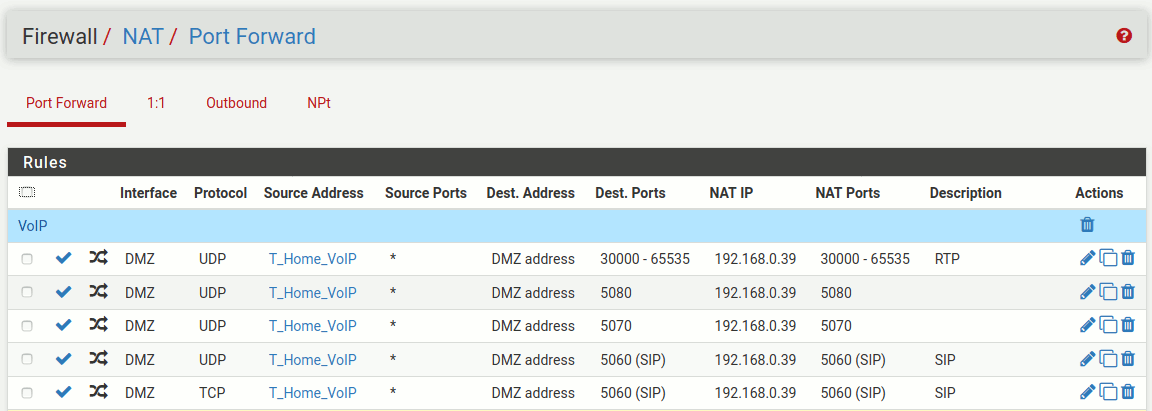Screen dimensions: 1152x411
Task: Select the port 5070 rule checkbox
Action: point(27,326)
